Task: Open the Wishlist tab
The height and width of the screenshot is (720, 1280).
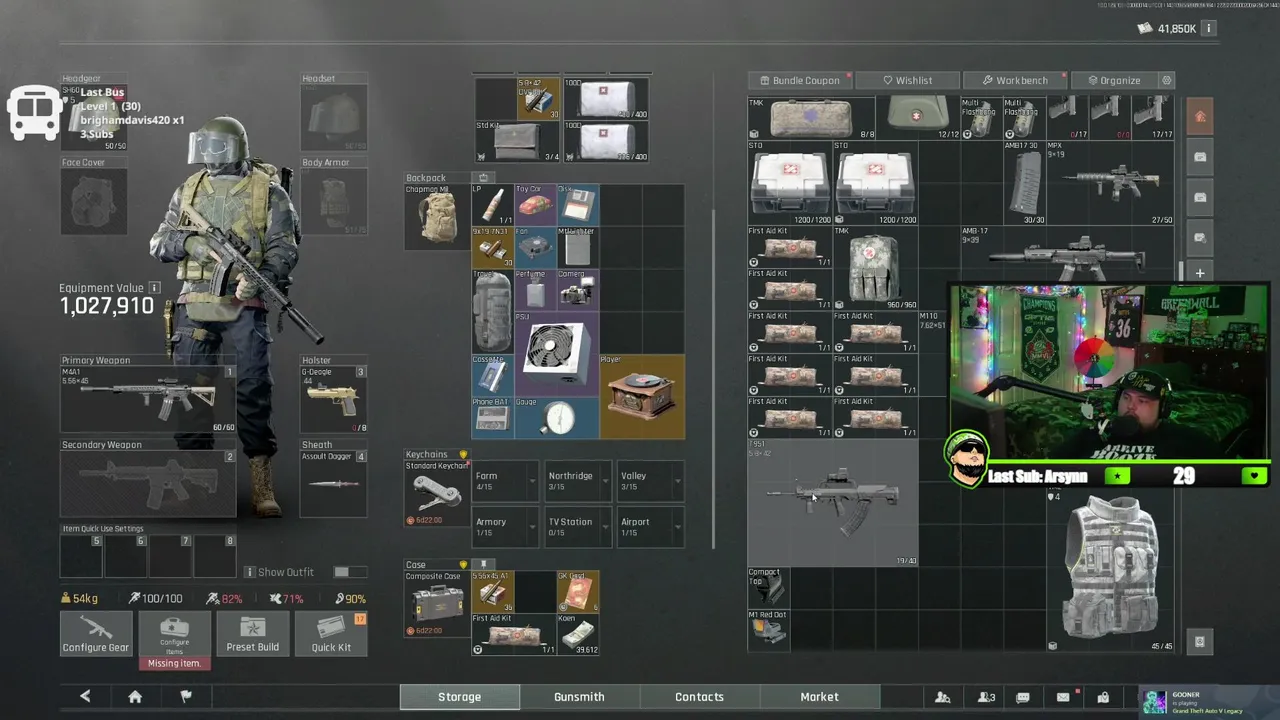Action: pos(907,80)
